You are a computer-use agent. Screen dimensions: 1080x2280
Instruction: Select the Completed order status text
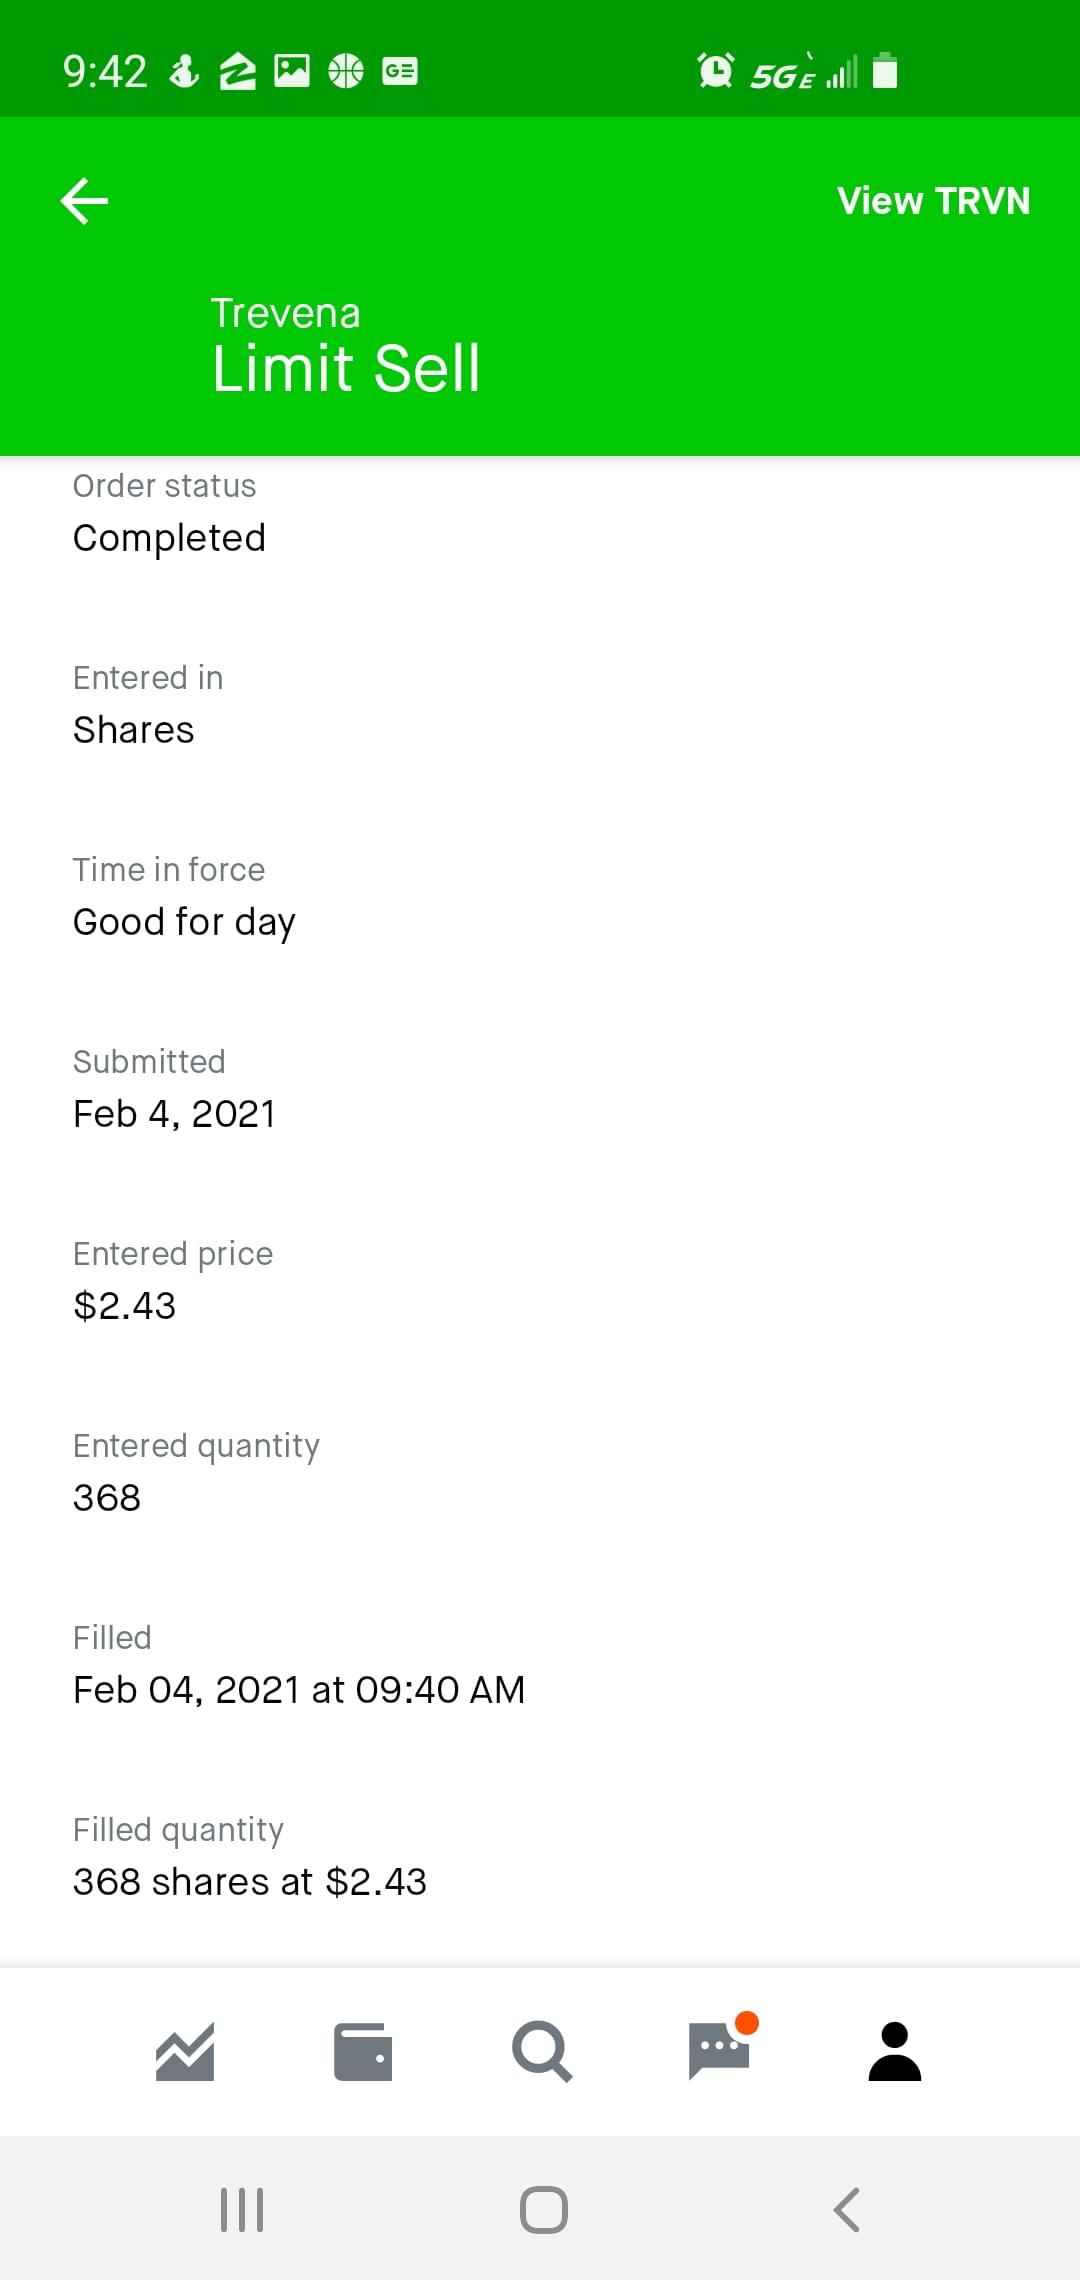(170, 538)
